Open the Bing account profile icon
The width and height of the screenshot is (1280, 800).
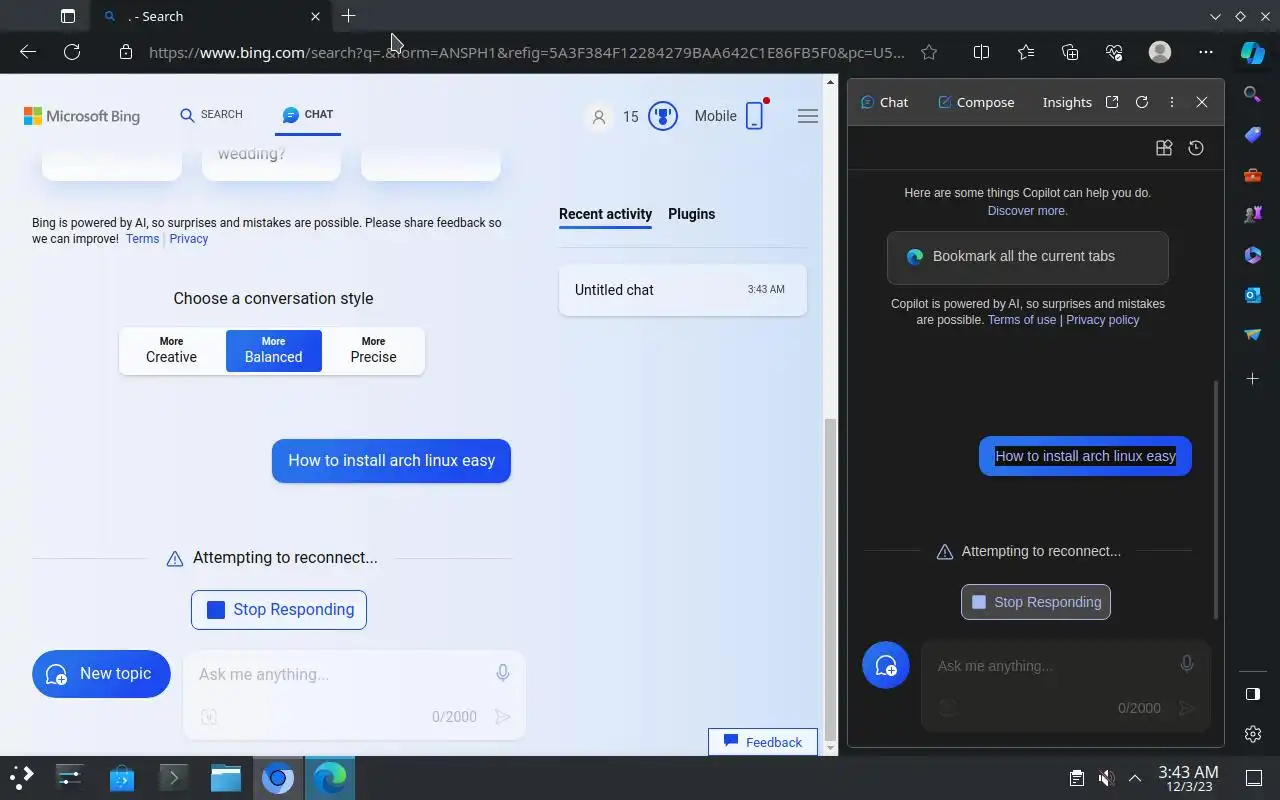click(x=599, y=117)
